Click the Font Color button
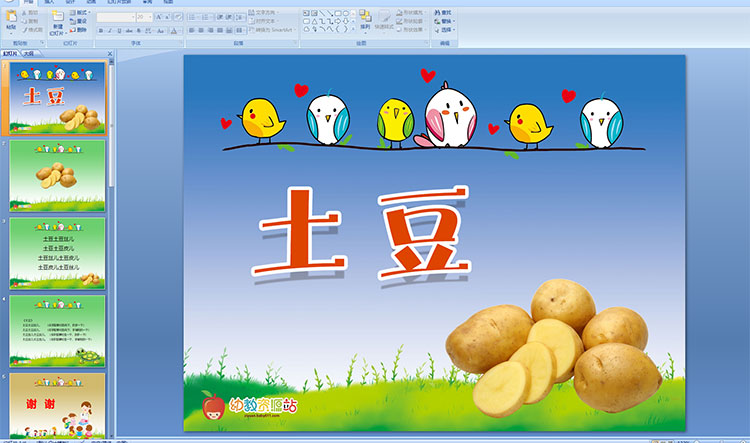The height and width of the screenshot is (443, 750). pyautogui.click(x=172, y=31)
